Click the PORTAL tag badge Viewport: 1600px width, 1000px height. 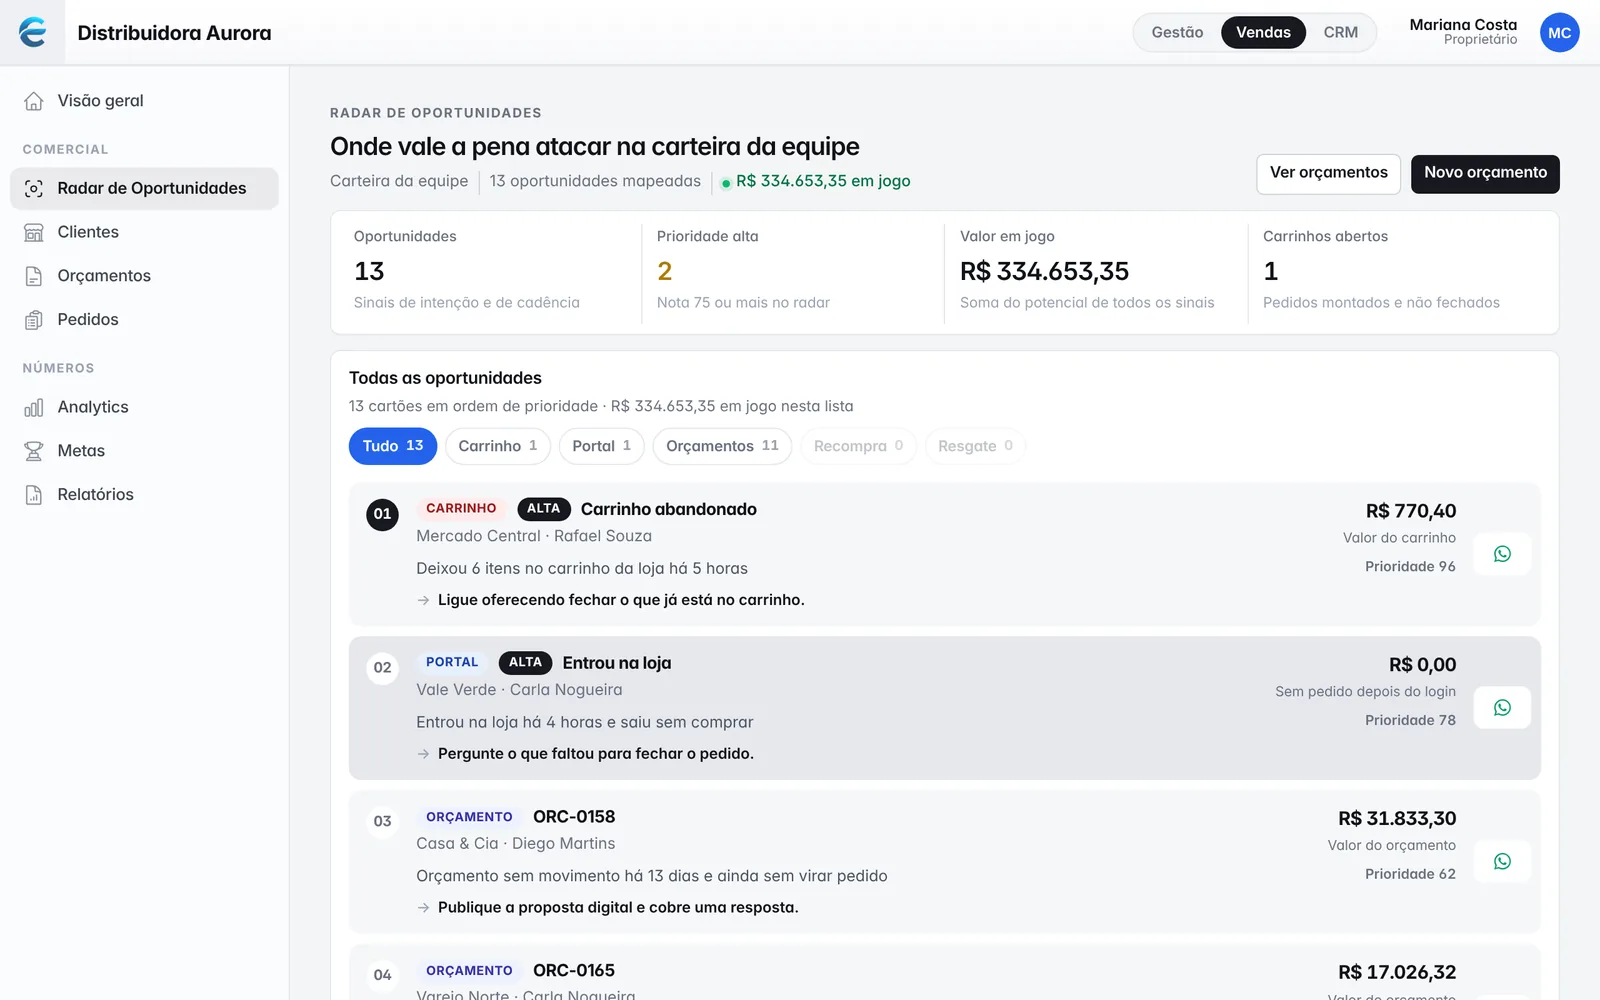point(452,663)
